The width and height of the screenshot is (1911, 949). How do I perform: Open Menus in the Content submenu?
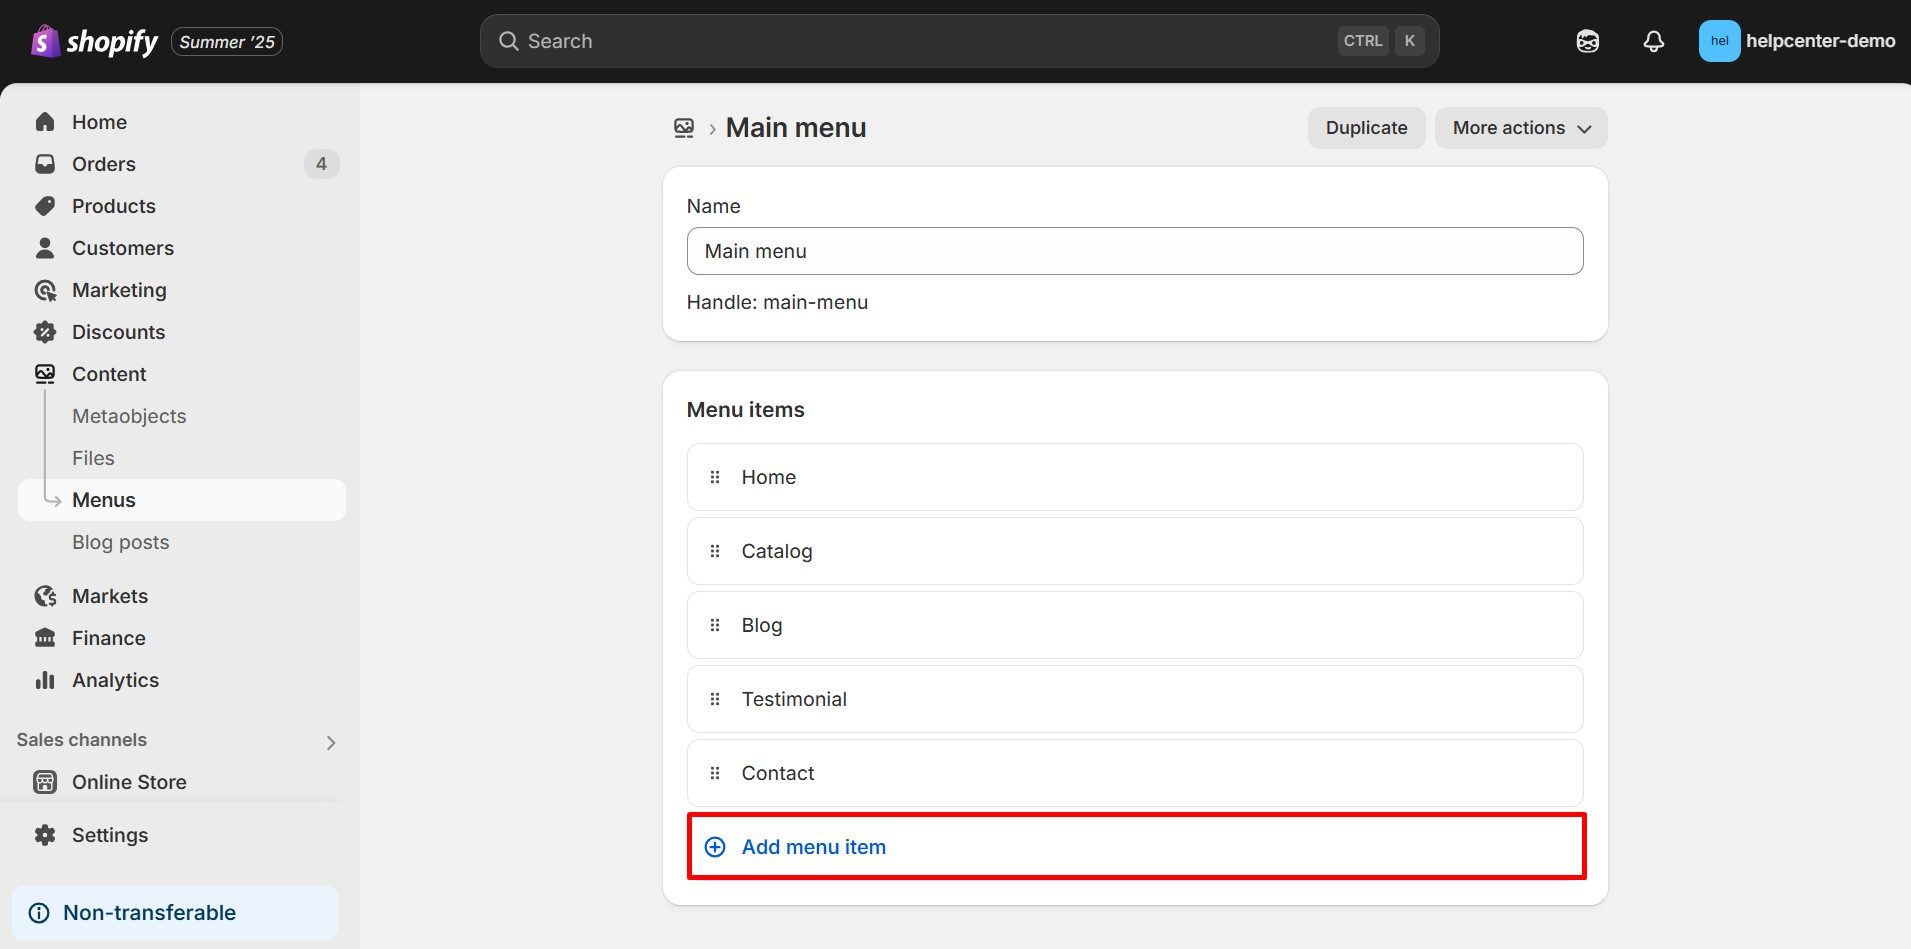point(104,500)
